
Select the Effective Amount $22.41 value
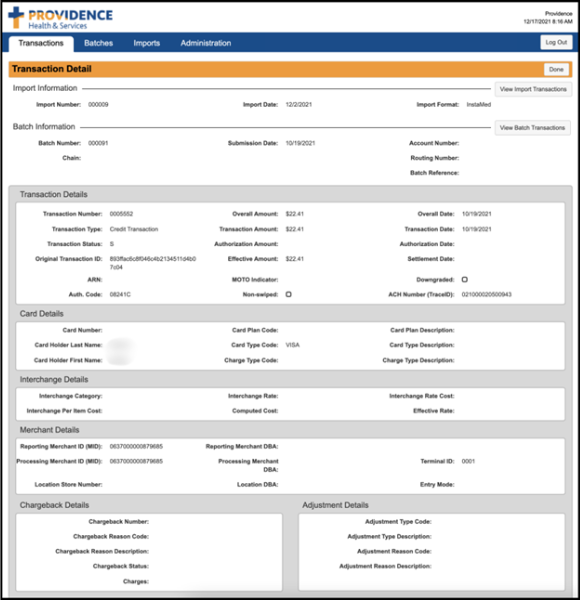[295, 259]
